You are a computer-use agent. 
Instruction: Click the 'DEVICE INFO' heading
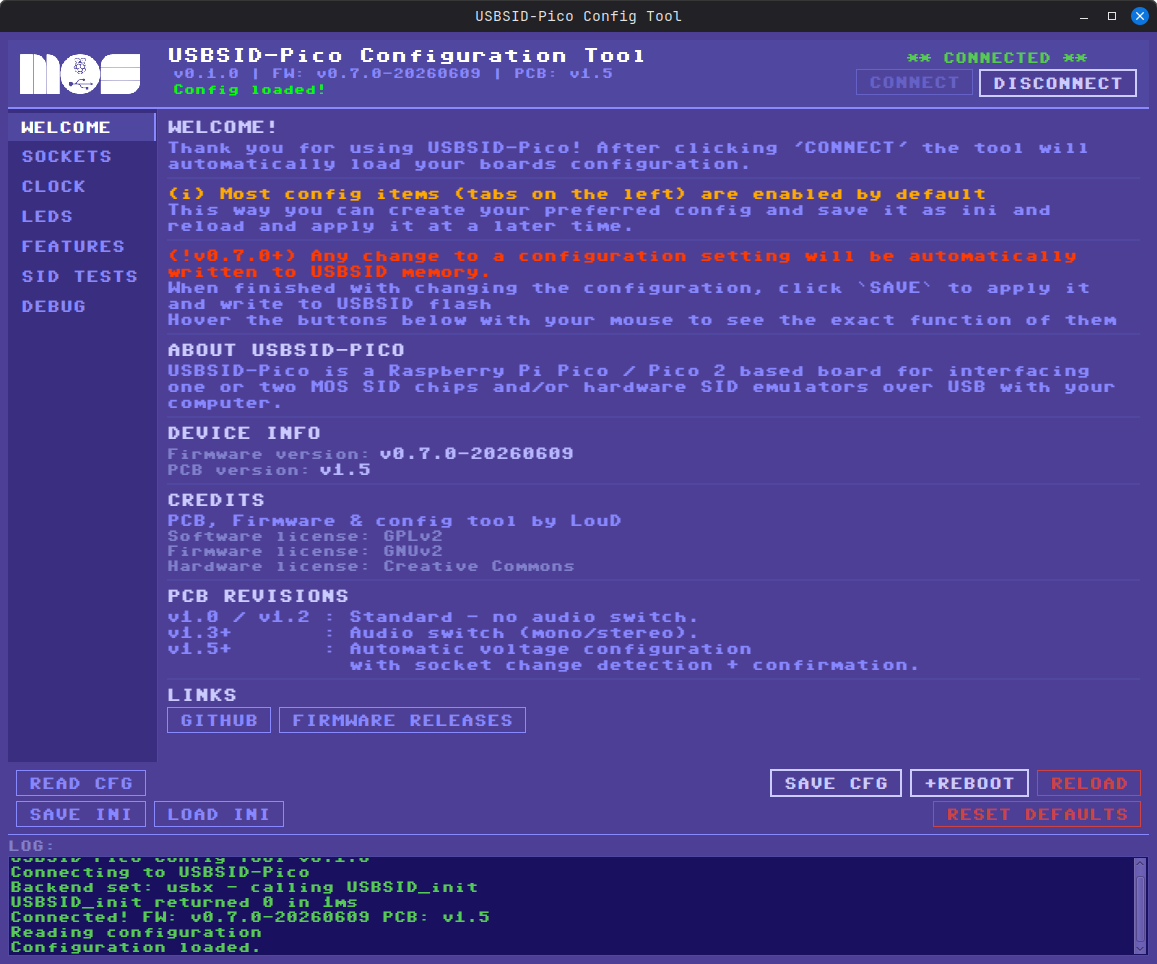point(244,433)
